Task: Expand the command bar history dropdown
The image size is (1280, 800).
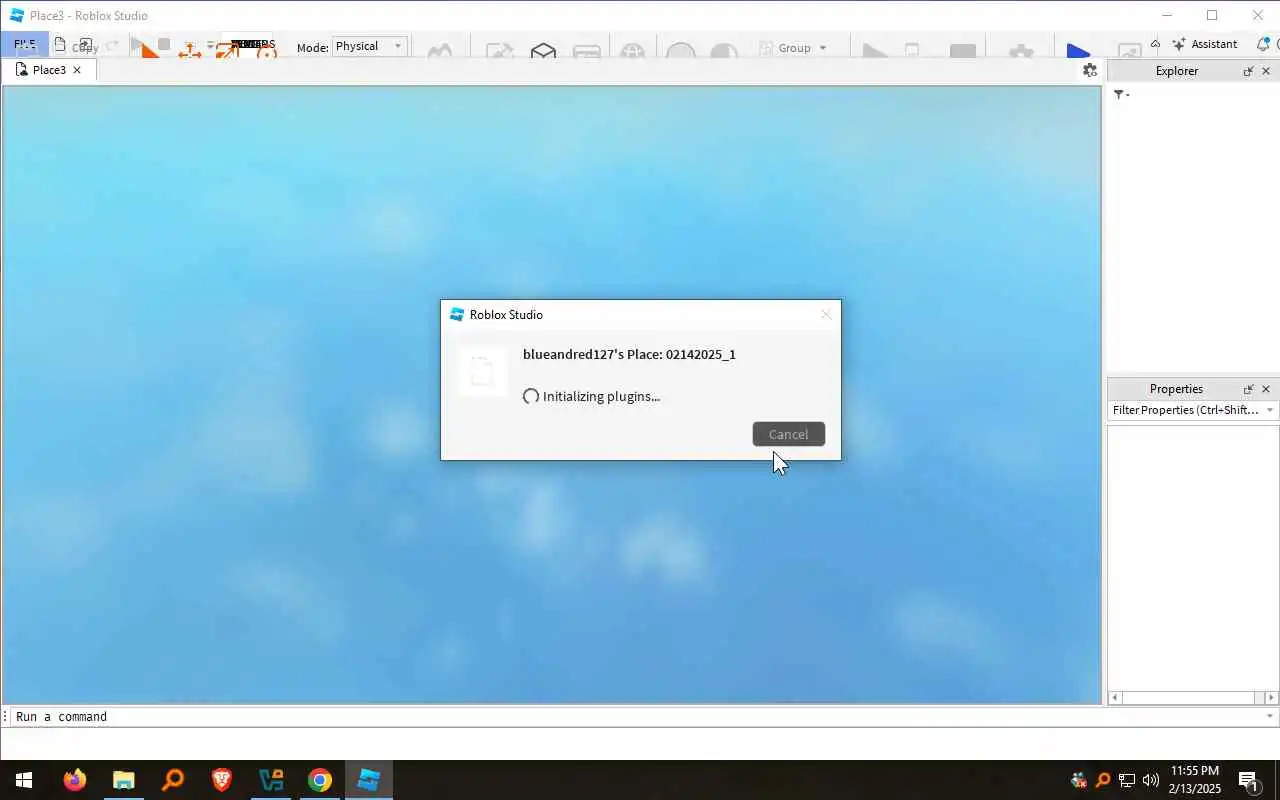Action: 1271,717
